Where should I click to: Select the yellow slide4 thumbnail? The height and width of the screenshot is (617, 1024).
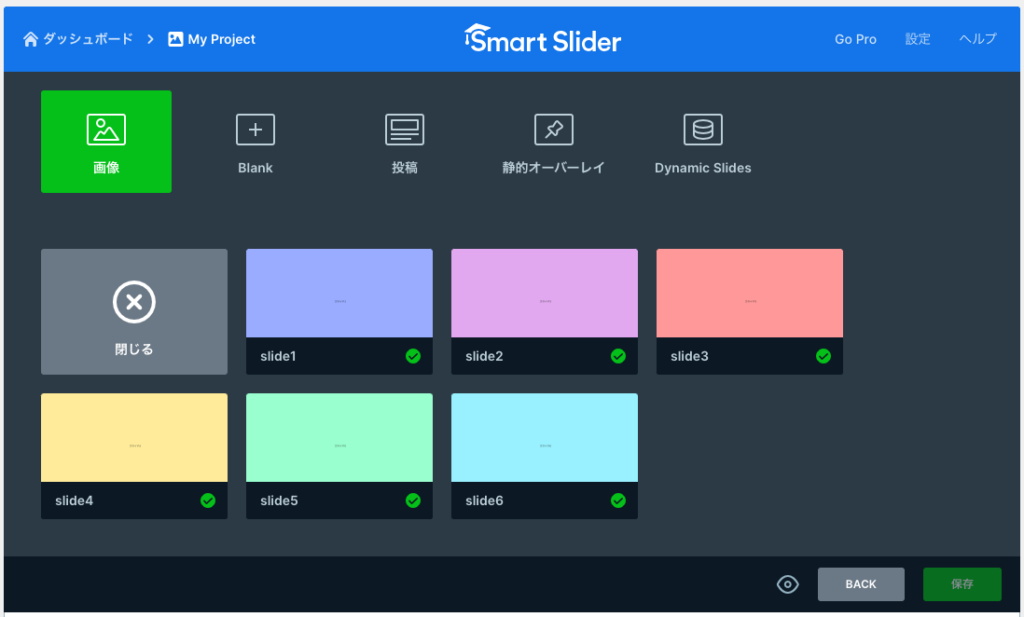tap(134, 437)
